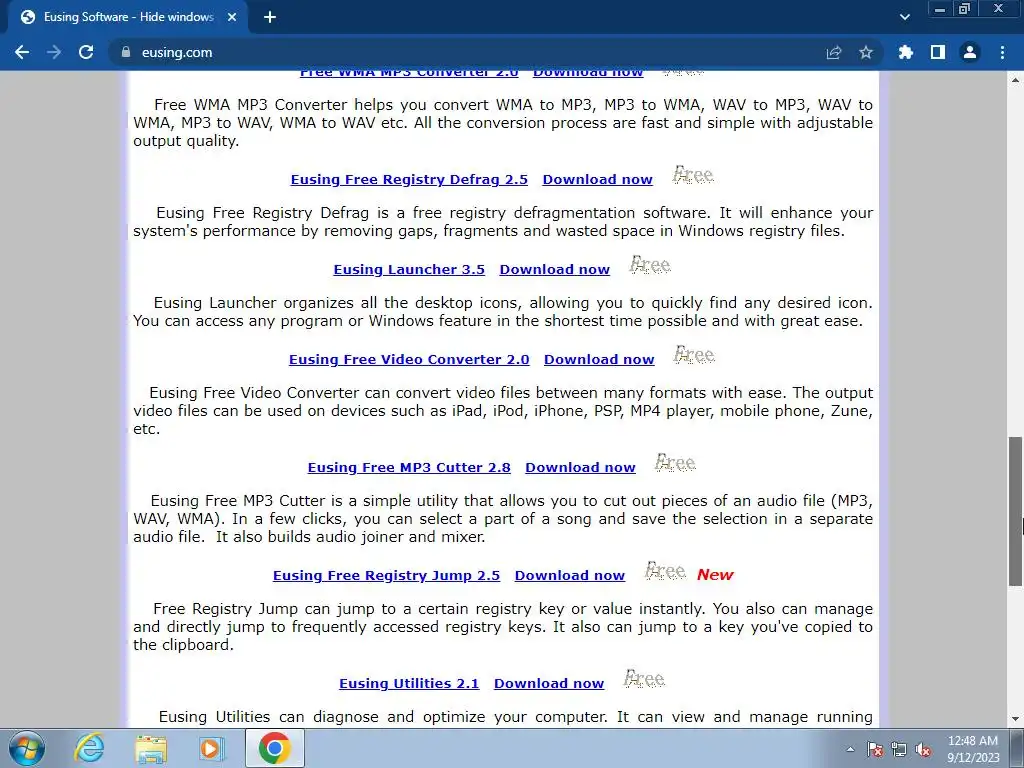Download now for Registry Jump

569,575
